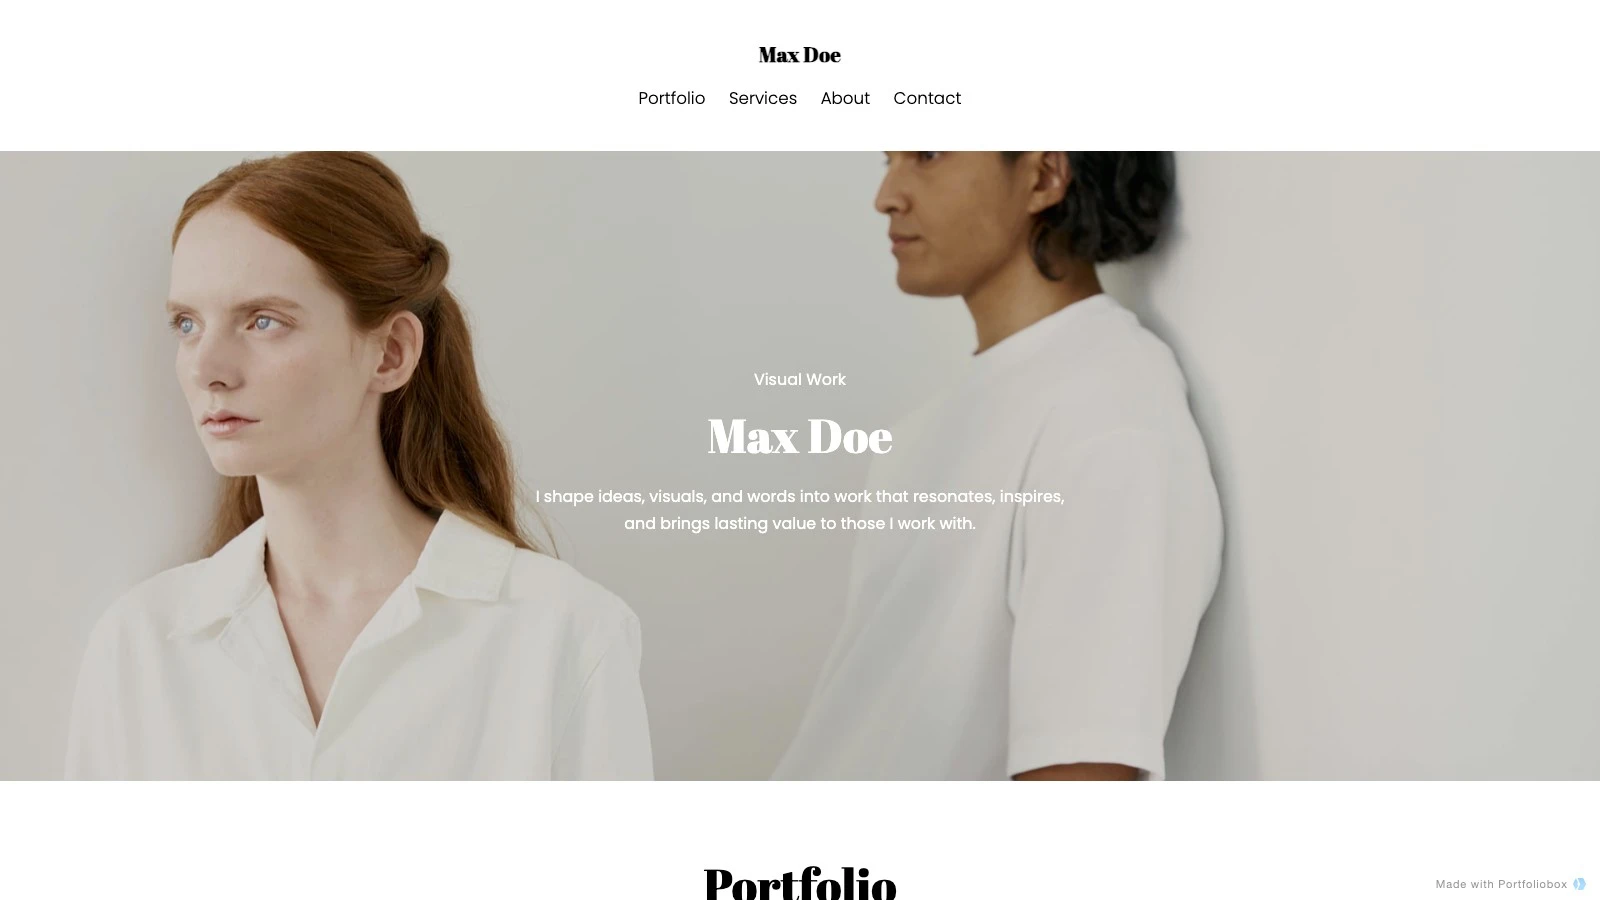
Task: Click the line 'and brings lasting value'
Action: [800, 523]
